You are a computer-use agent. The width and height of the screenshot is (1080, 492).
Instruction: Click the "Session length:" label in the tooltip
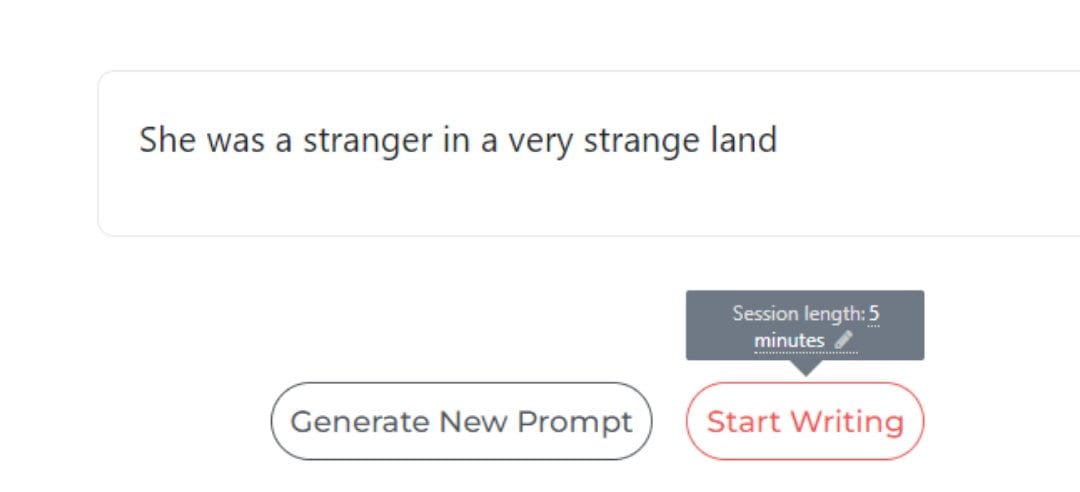[798, 314]
